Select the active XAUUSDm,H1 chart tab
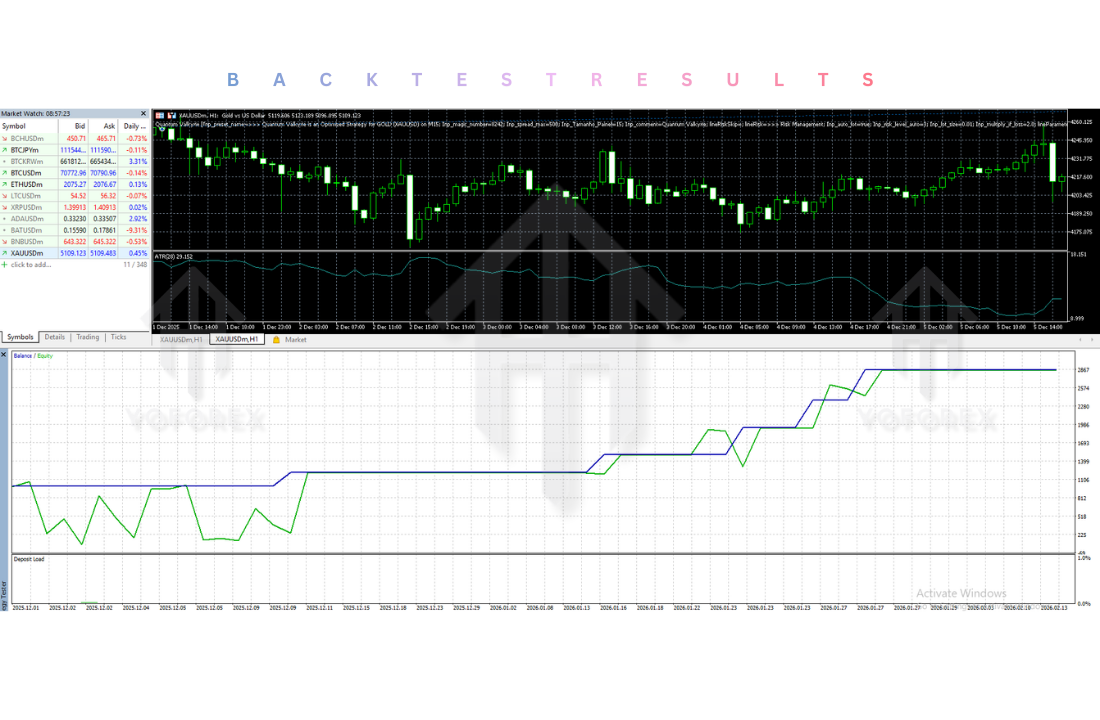 pos(237,340)
